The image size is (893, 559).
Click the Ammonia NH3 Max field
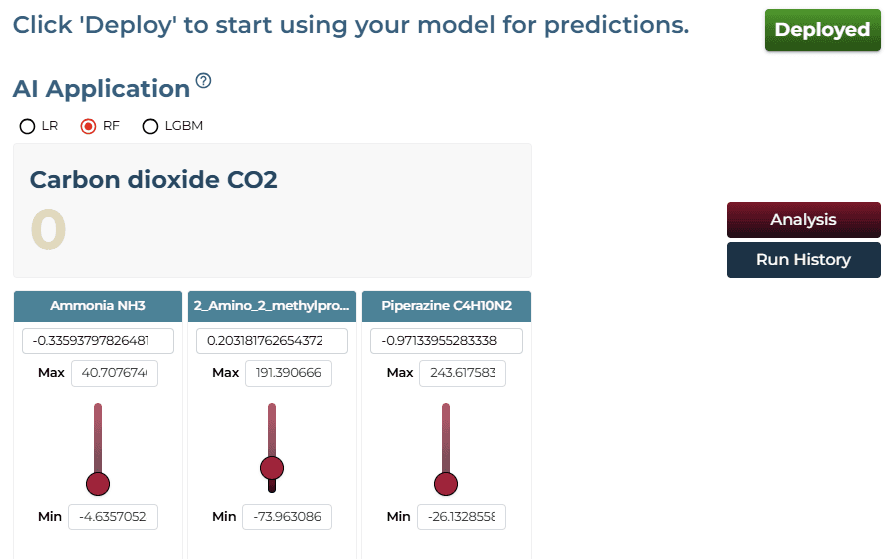pyautogui.click(x=114, y=373)
